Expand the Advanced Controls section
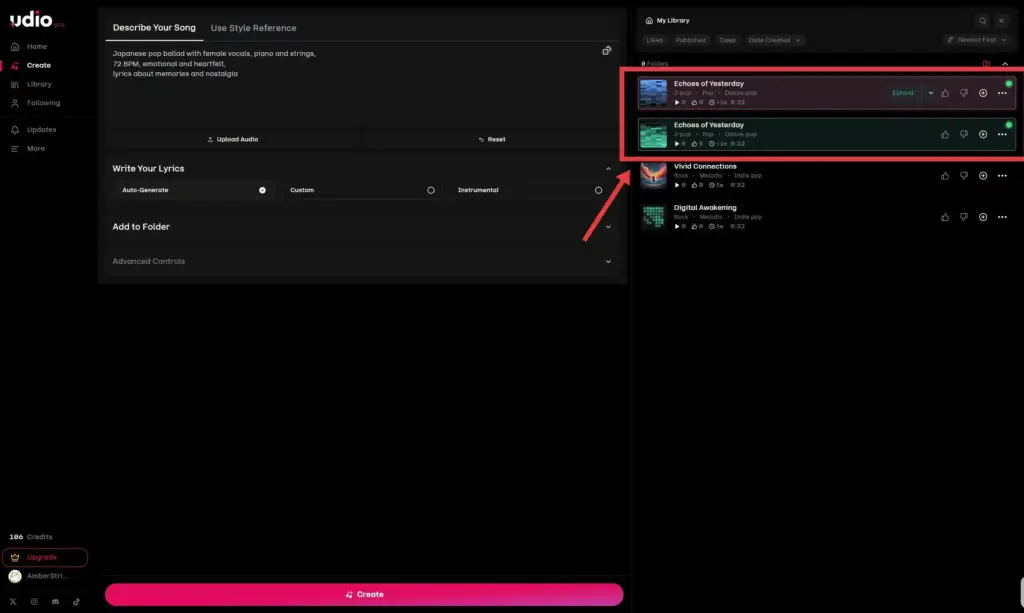The width and height of the screenshot is (1024, 613). (608, 262)
